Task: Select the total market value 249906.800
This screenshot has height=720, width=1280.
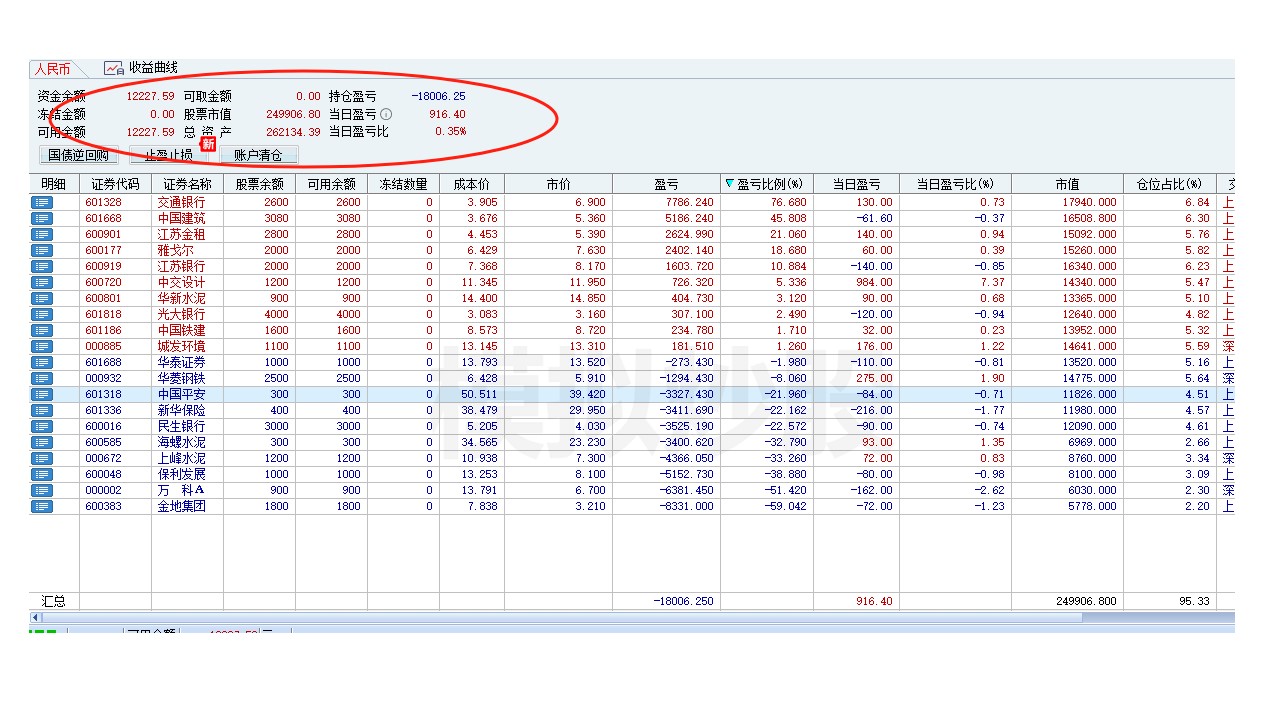Action: pyautogui.click(x=1085, y=601)
